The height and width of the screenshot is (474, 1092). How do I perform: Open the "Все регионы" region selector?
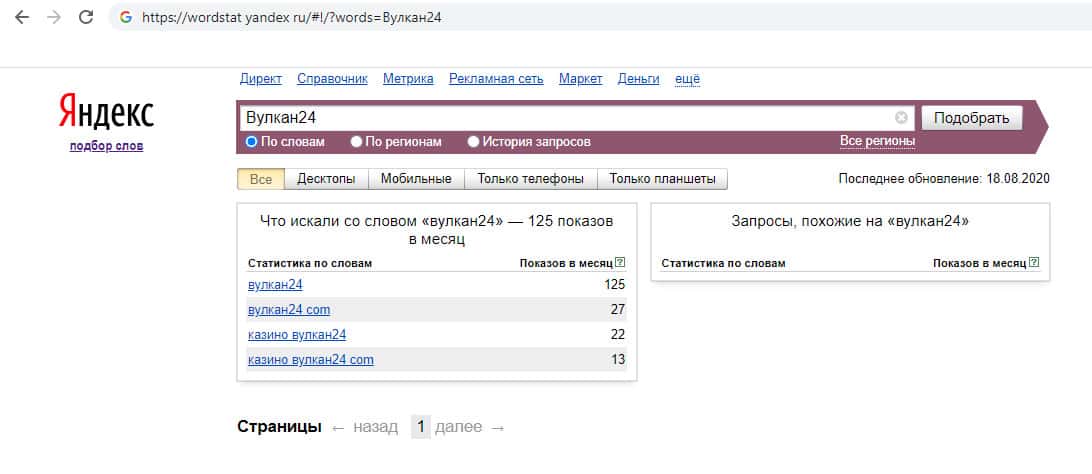[877, 141]
